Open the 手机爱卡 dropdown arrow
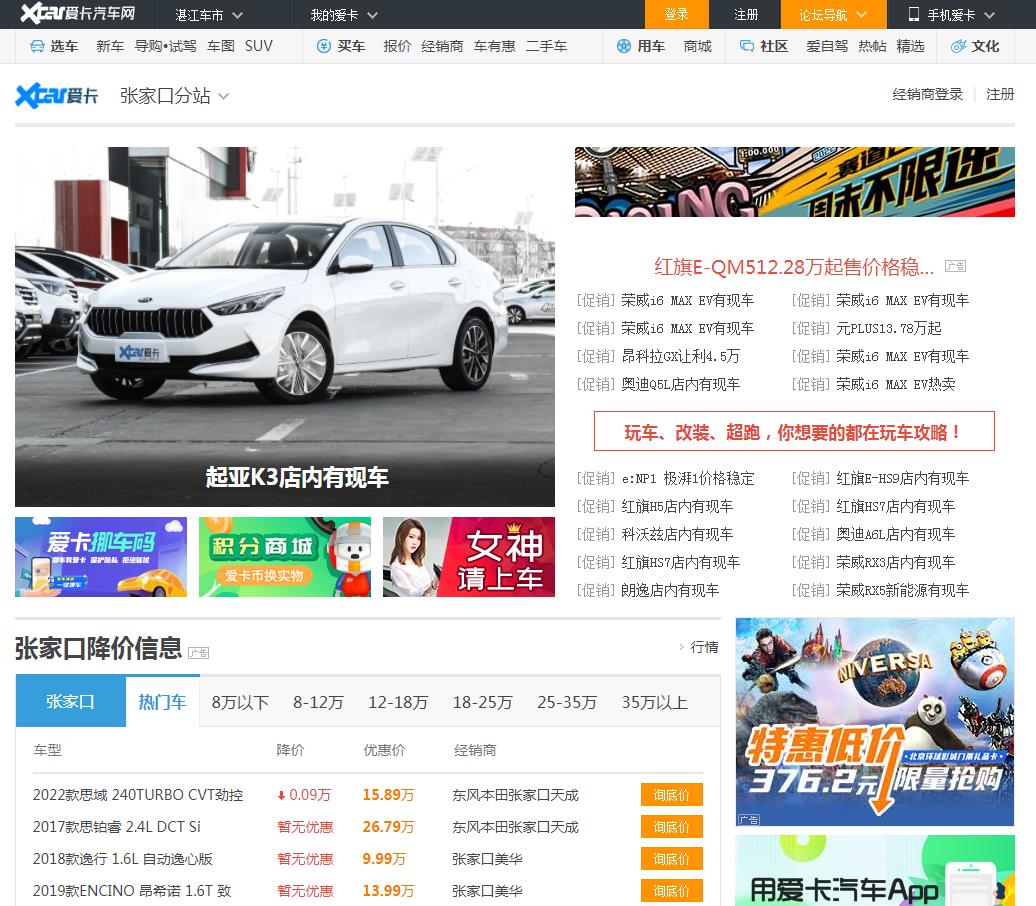This screenshot has height=906, width=1036. coord(989,15)
